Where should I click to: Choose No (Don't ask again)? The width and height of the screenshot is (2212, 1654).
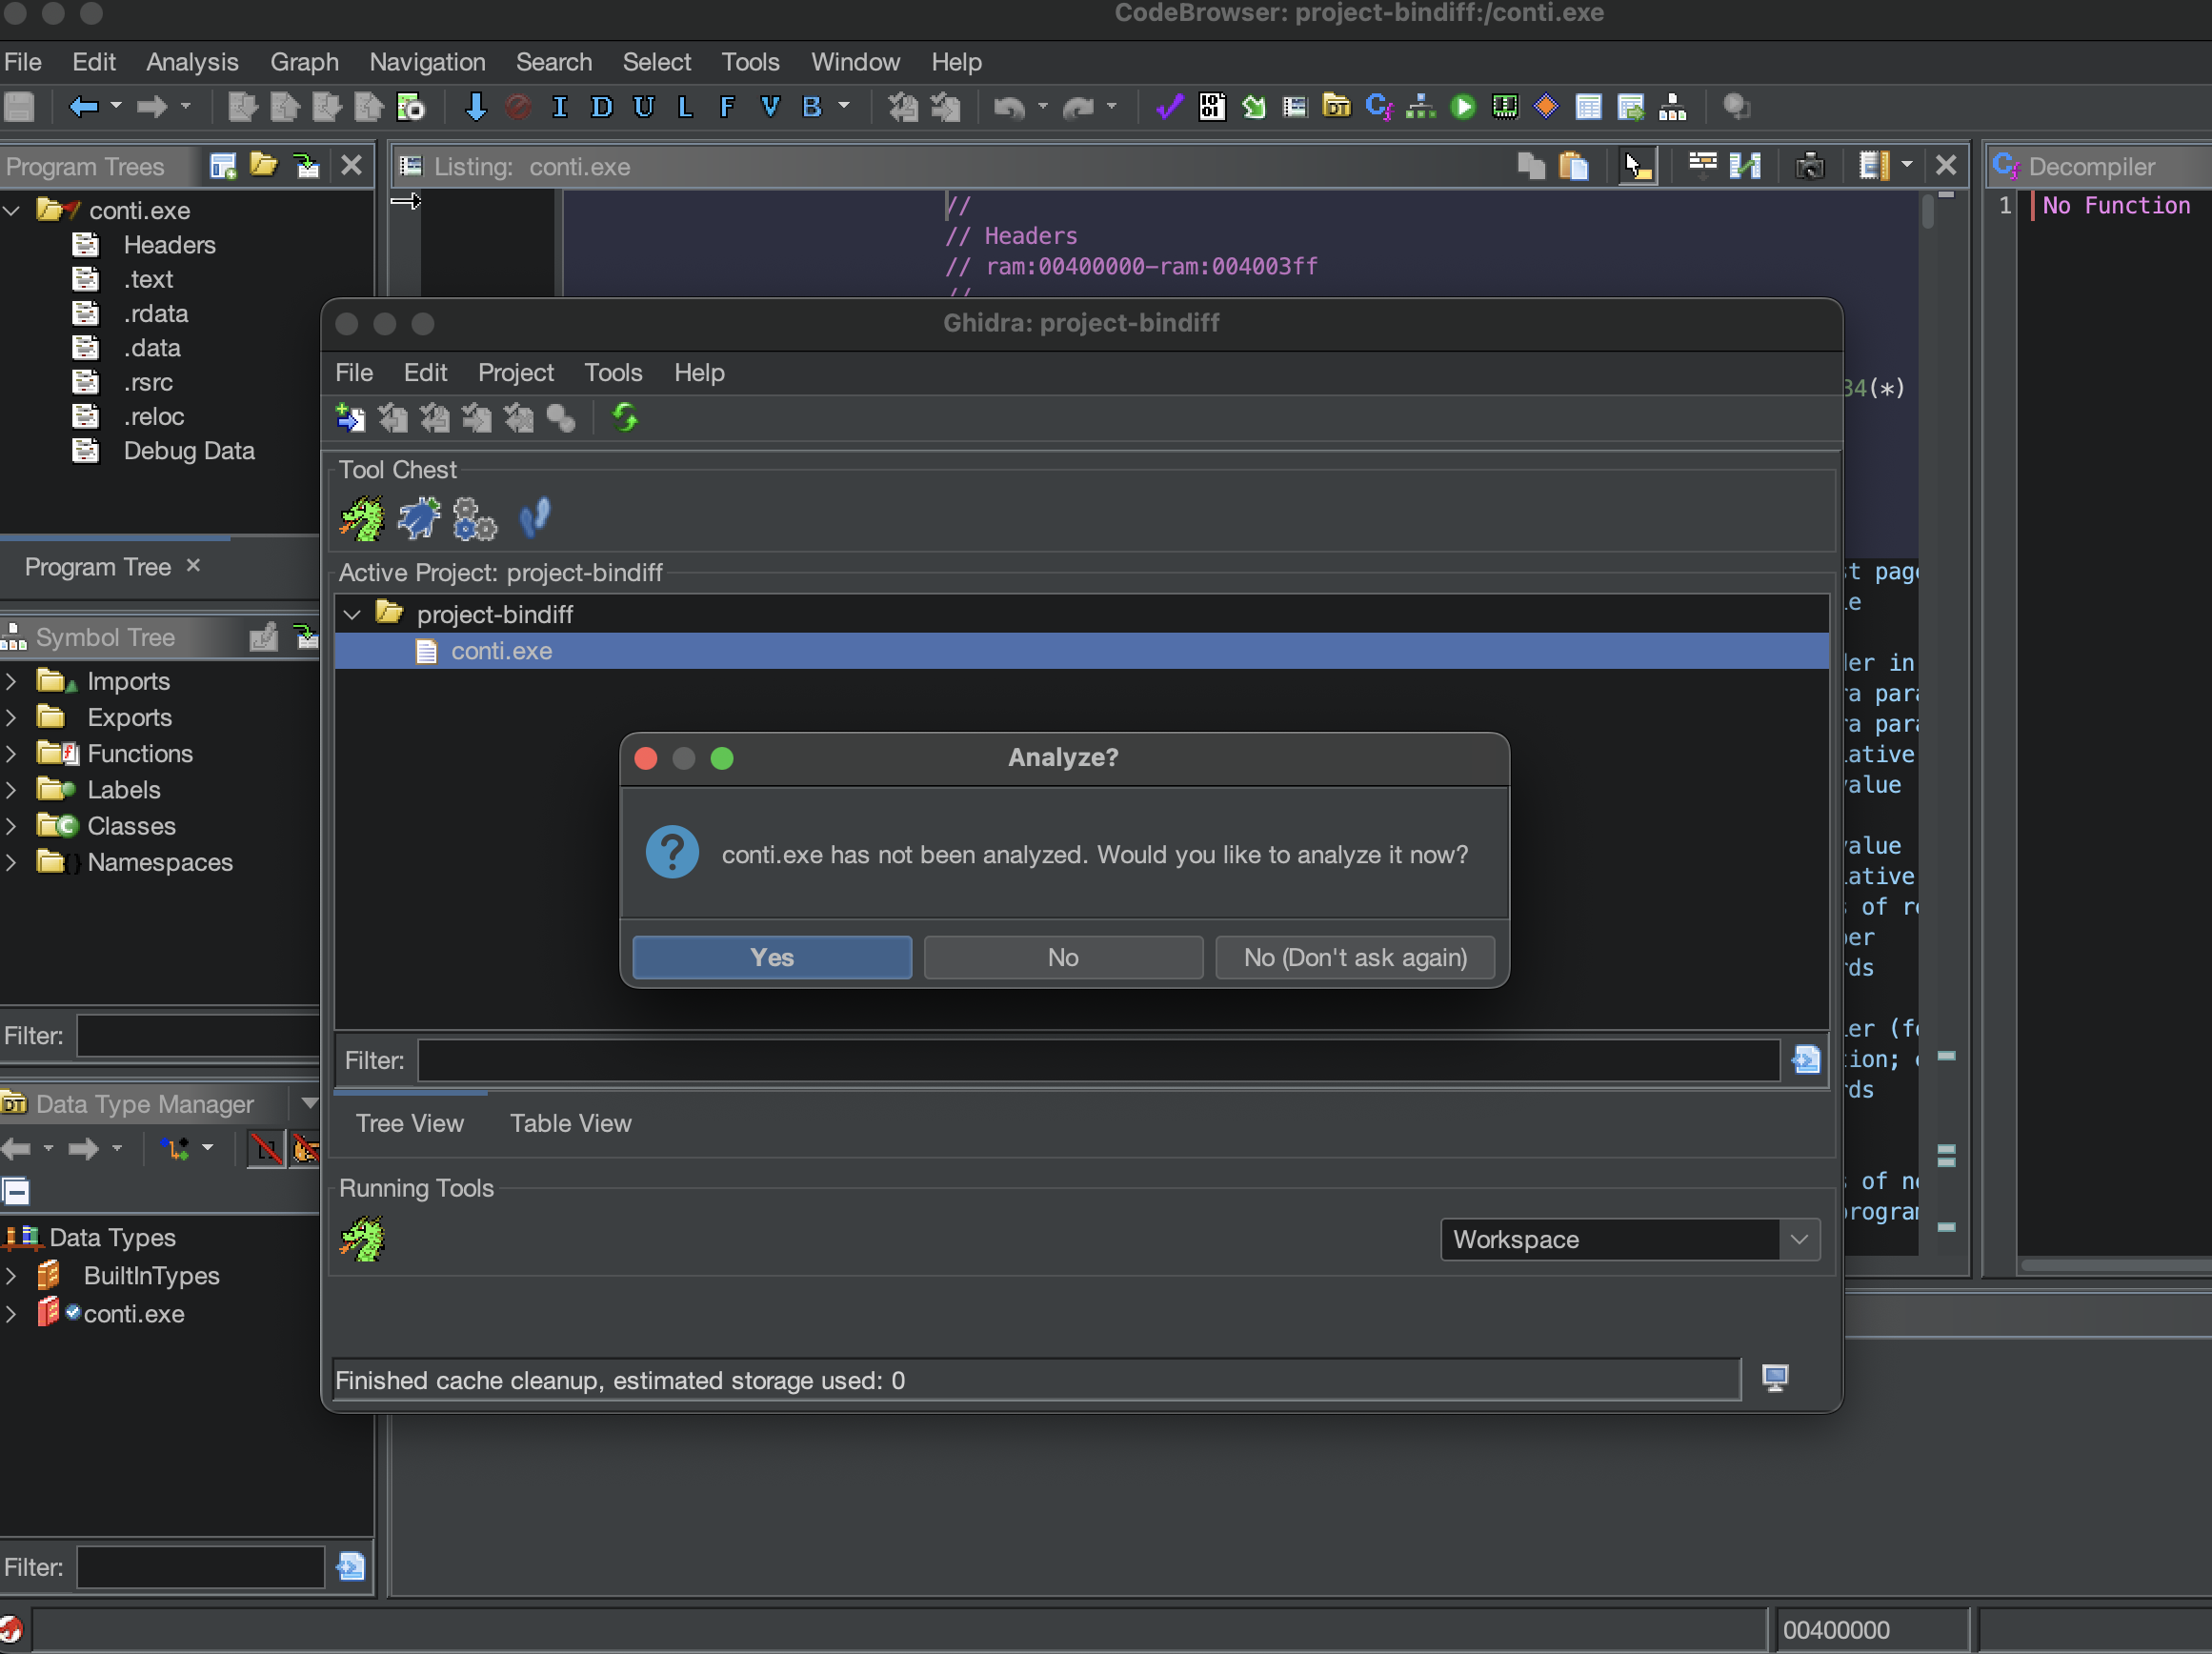coord(1354,957)
